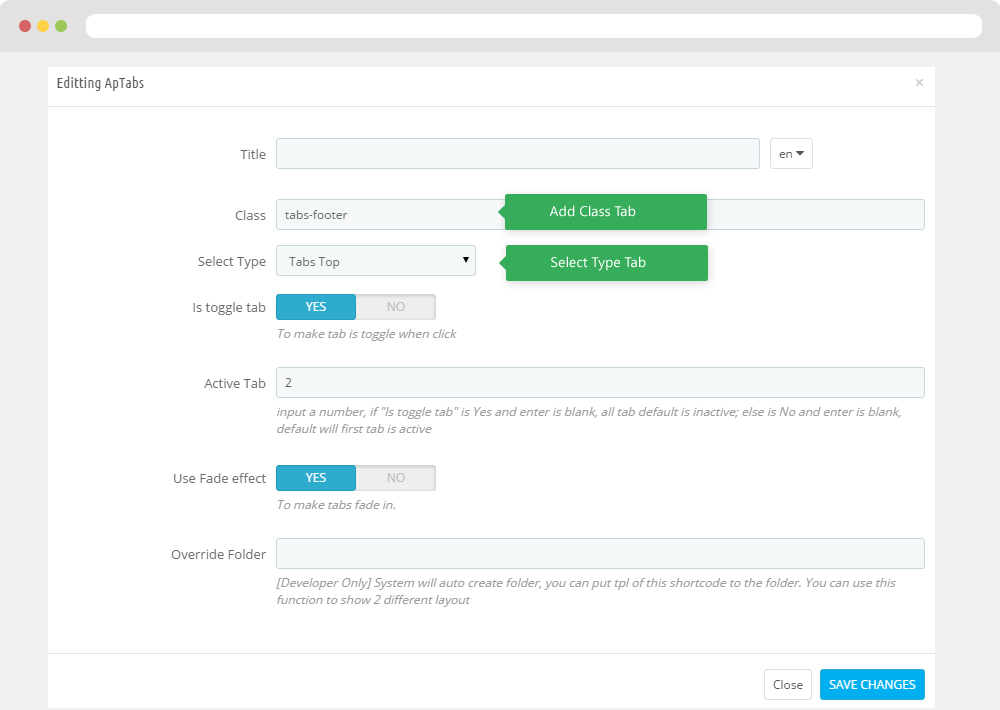Click the Override Folder label
1000x710 pixels.
218,554
